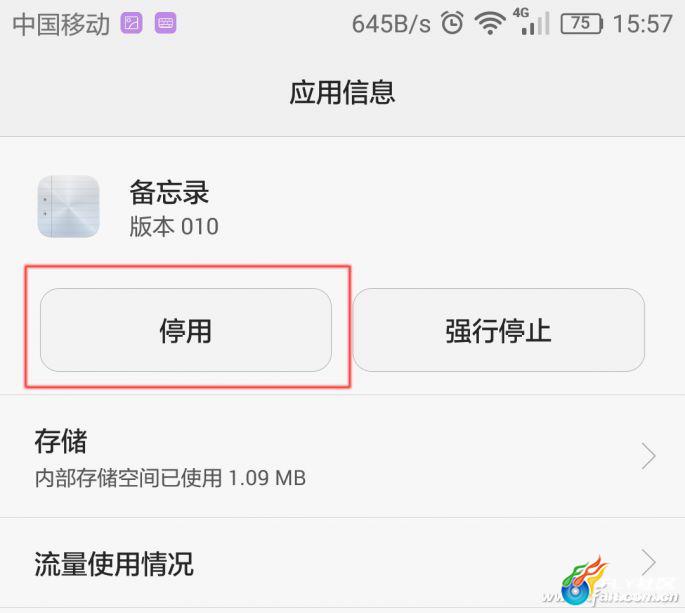Tap the purple keyboard notification icon
The height and width of the screenshot is (613, 685).
point(166,23)
